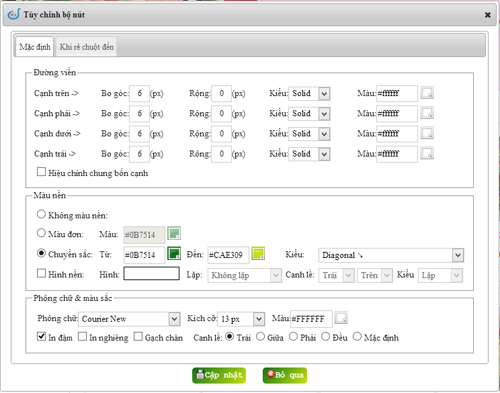The height and width of the screenshot is (393, 500).
Task: Click the gradient Từ #0B7514 field
Action: coord(144,255)
